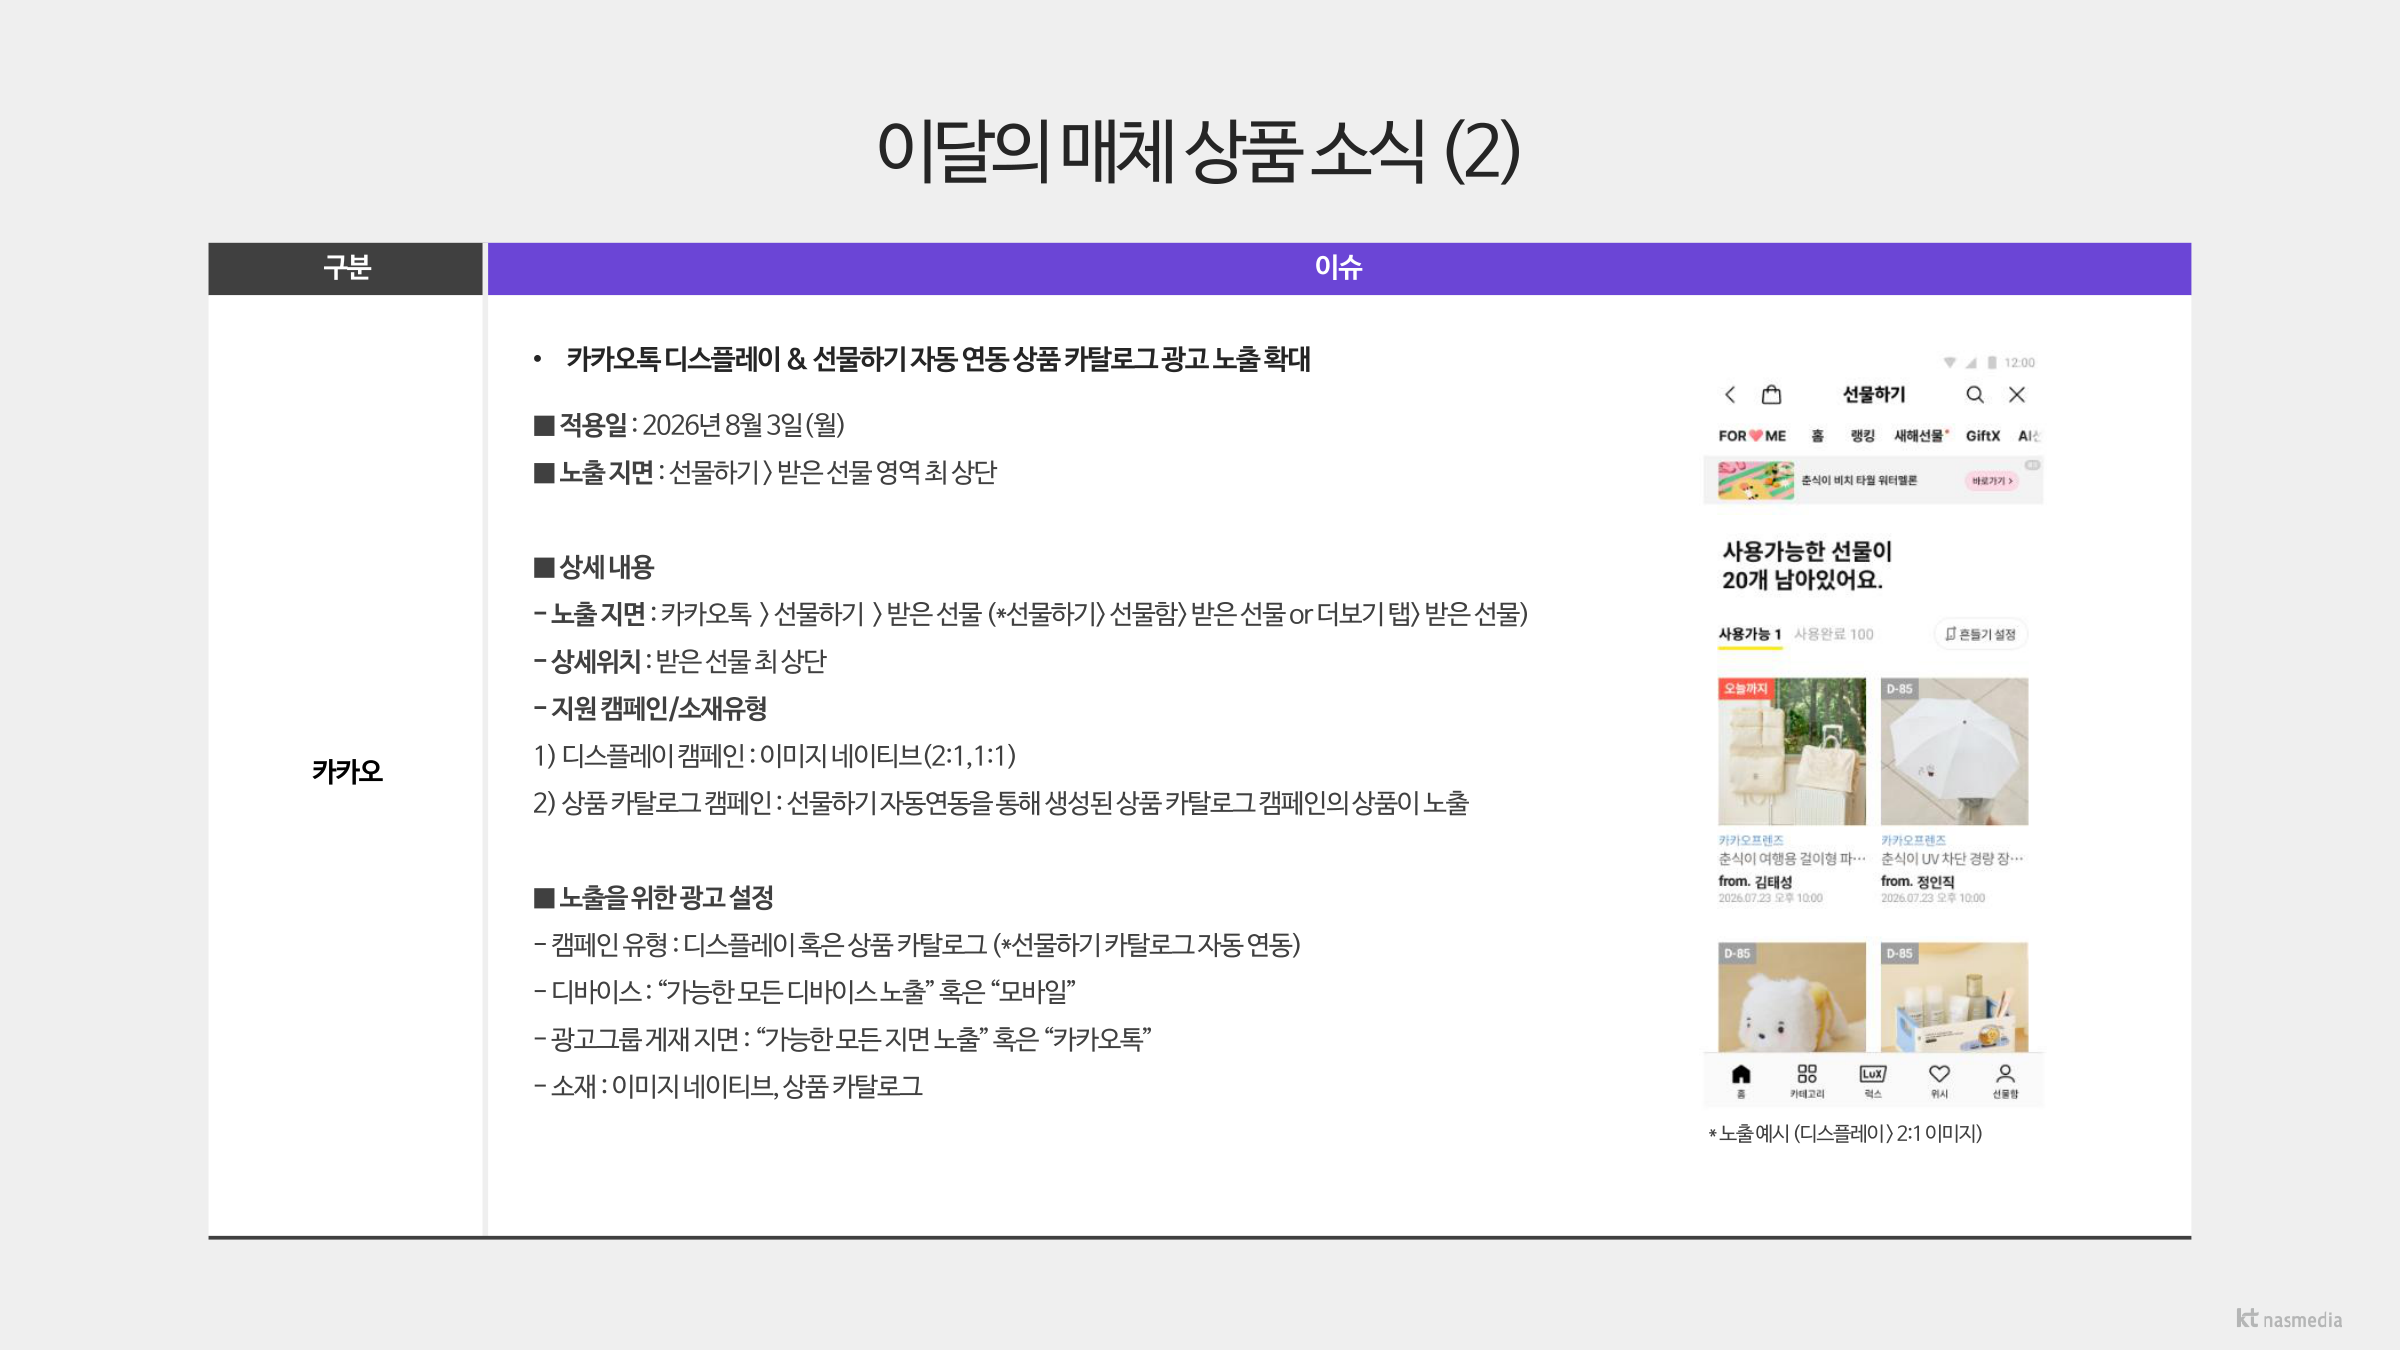Switch to the 랭킹 tab
Screen dimensions: 2400x1350
[x=1862, y=436]
